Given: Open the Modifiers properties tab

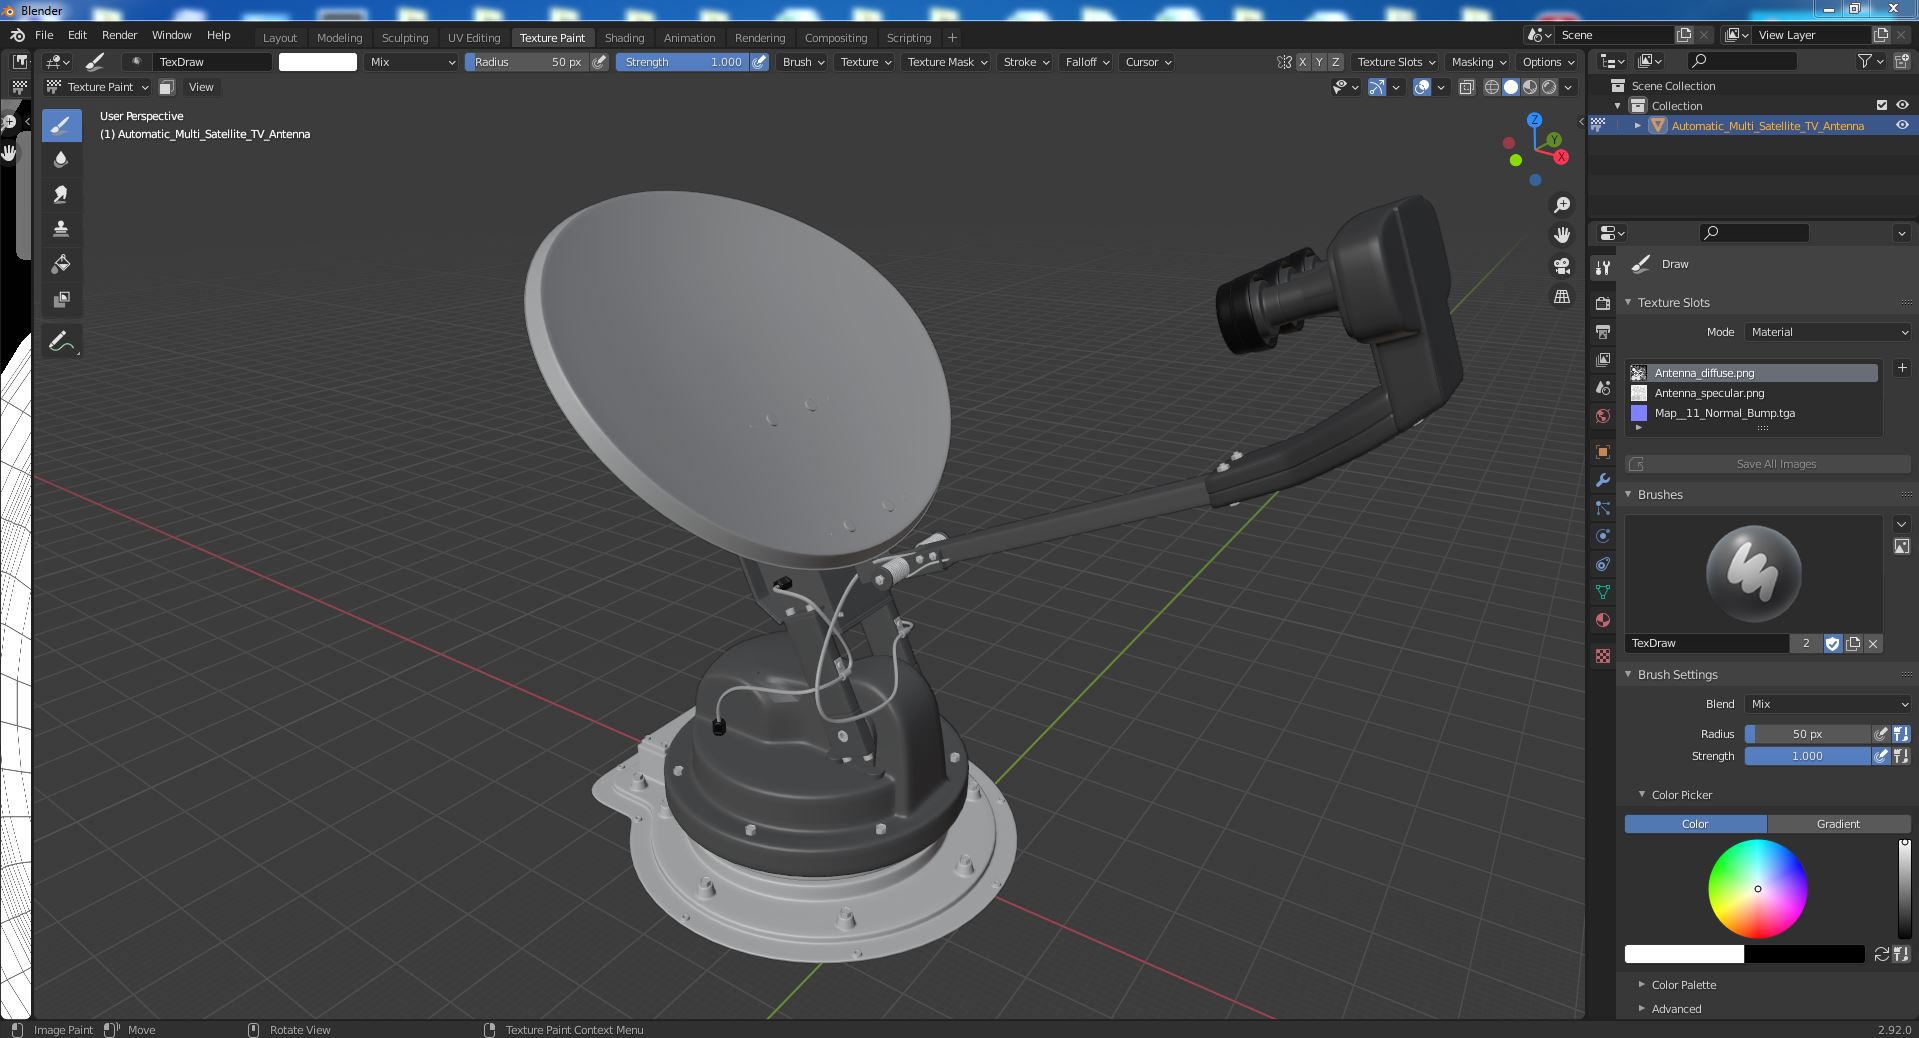Looking at the screenshot, I should click(x=1603, y=479).
